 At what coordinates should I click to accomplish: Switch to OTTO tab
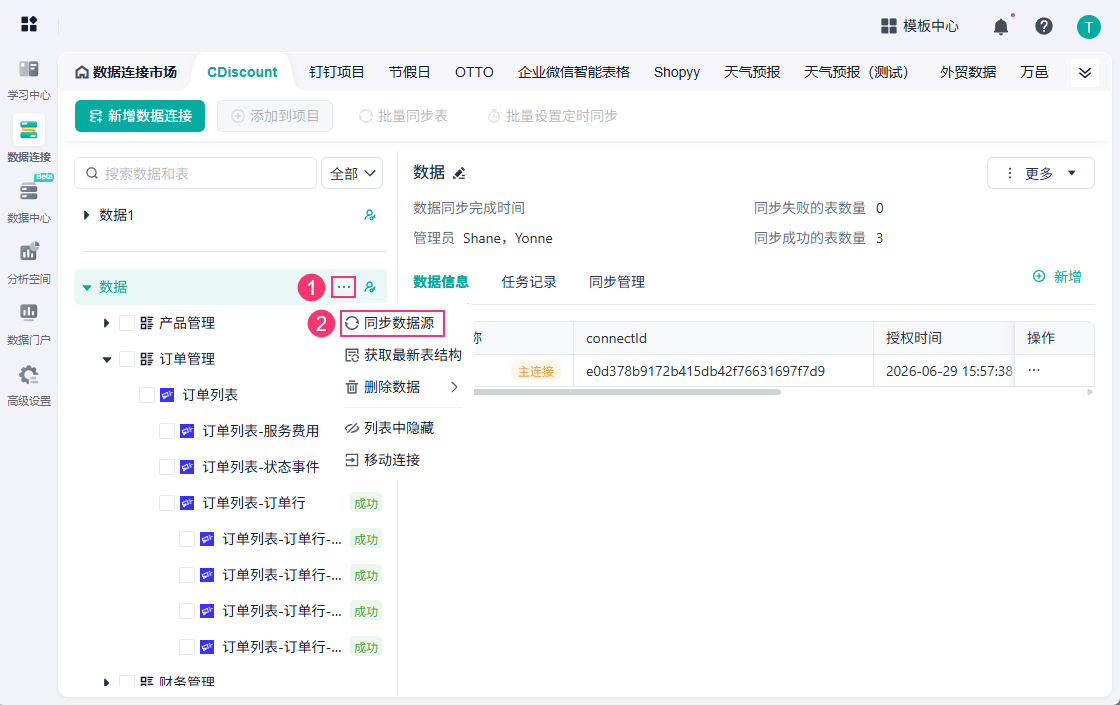474,72
